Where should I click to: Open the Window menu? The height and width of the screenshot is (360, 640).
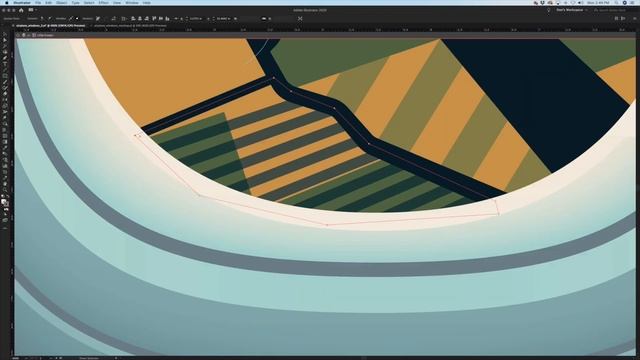coord(132,2)
